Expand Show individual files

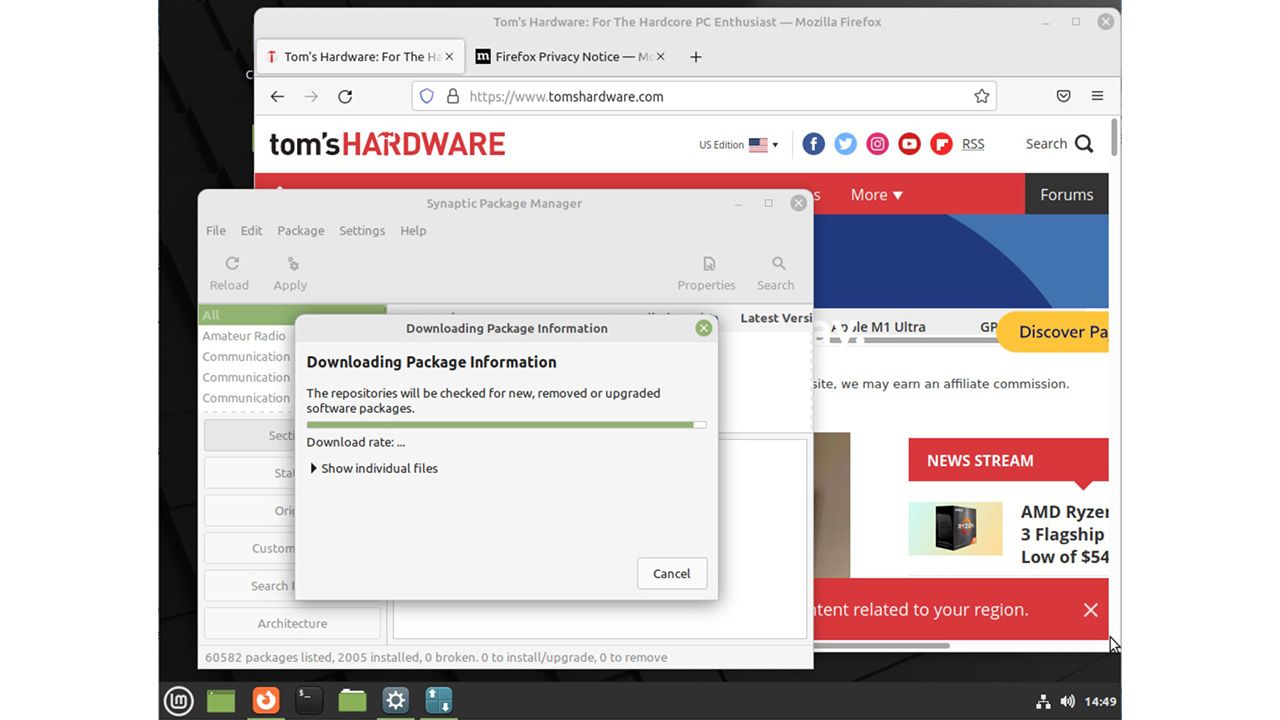click(374, 468)
